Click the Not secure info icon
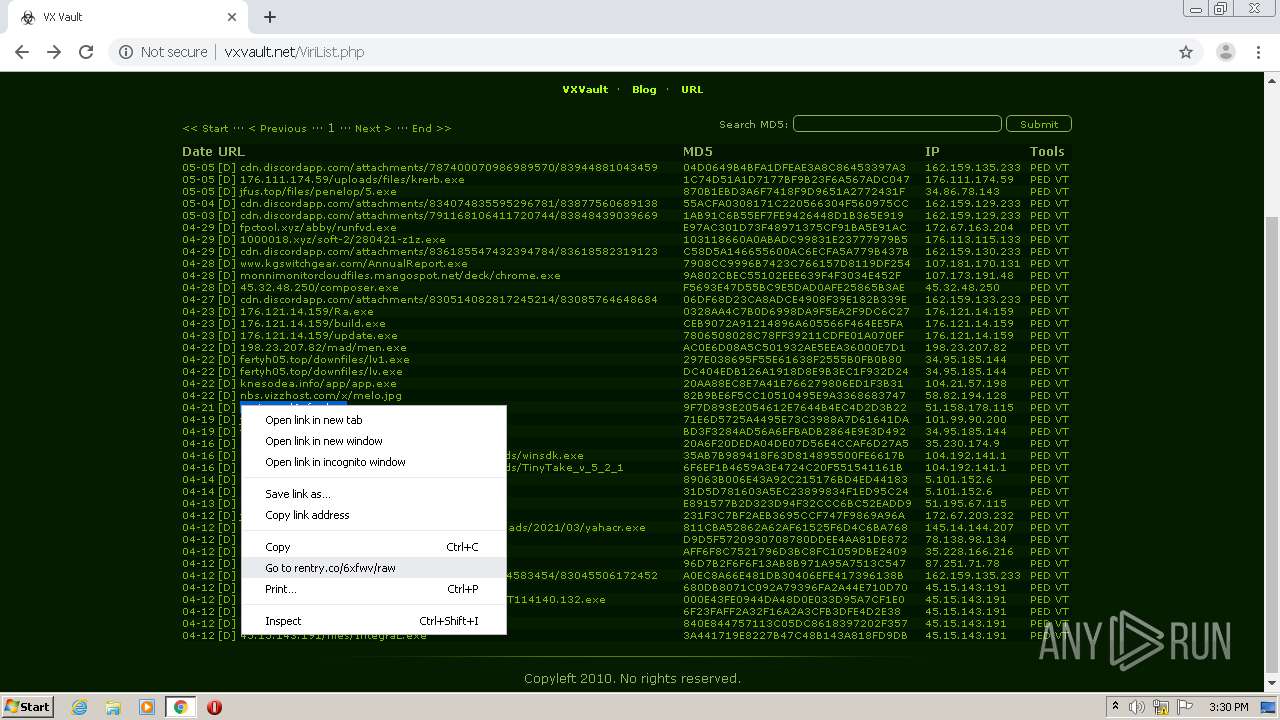Image resolution: width=1280 pixels, height=720 pixels. [x=126, y=52]
